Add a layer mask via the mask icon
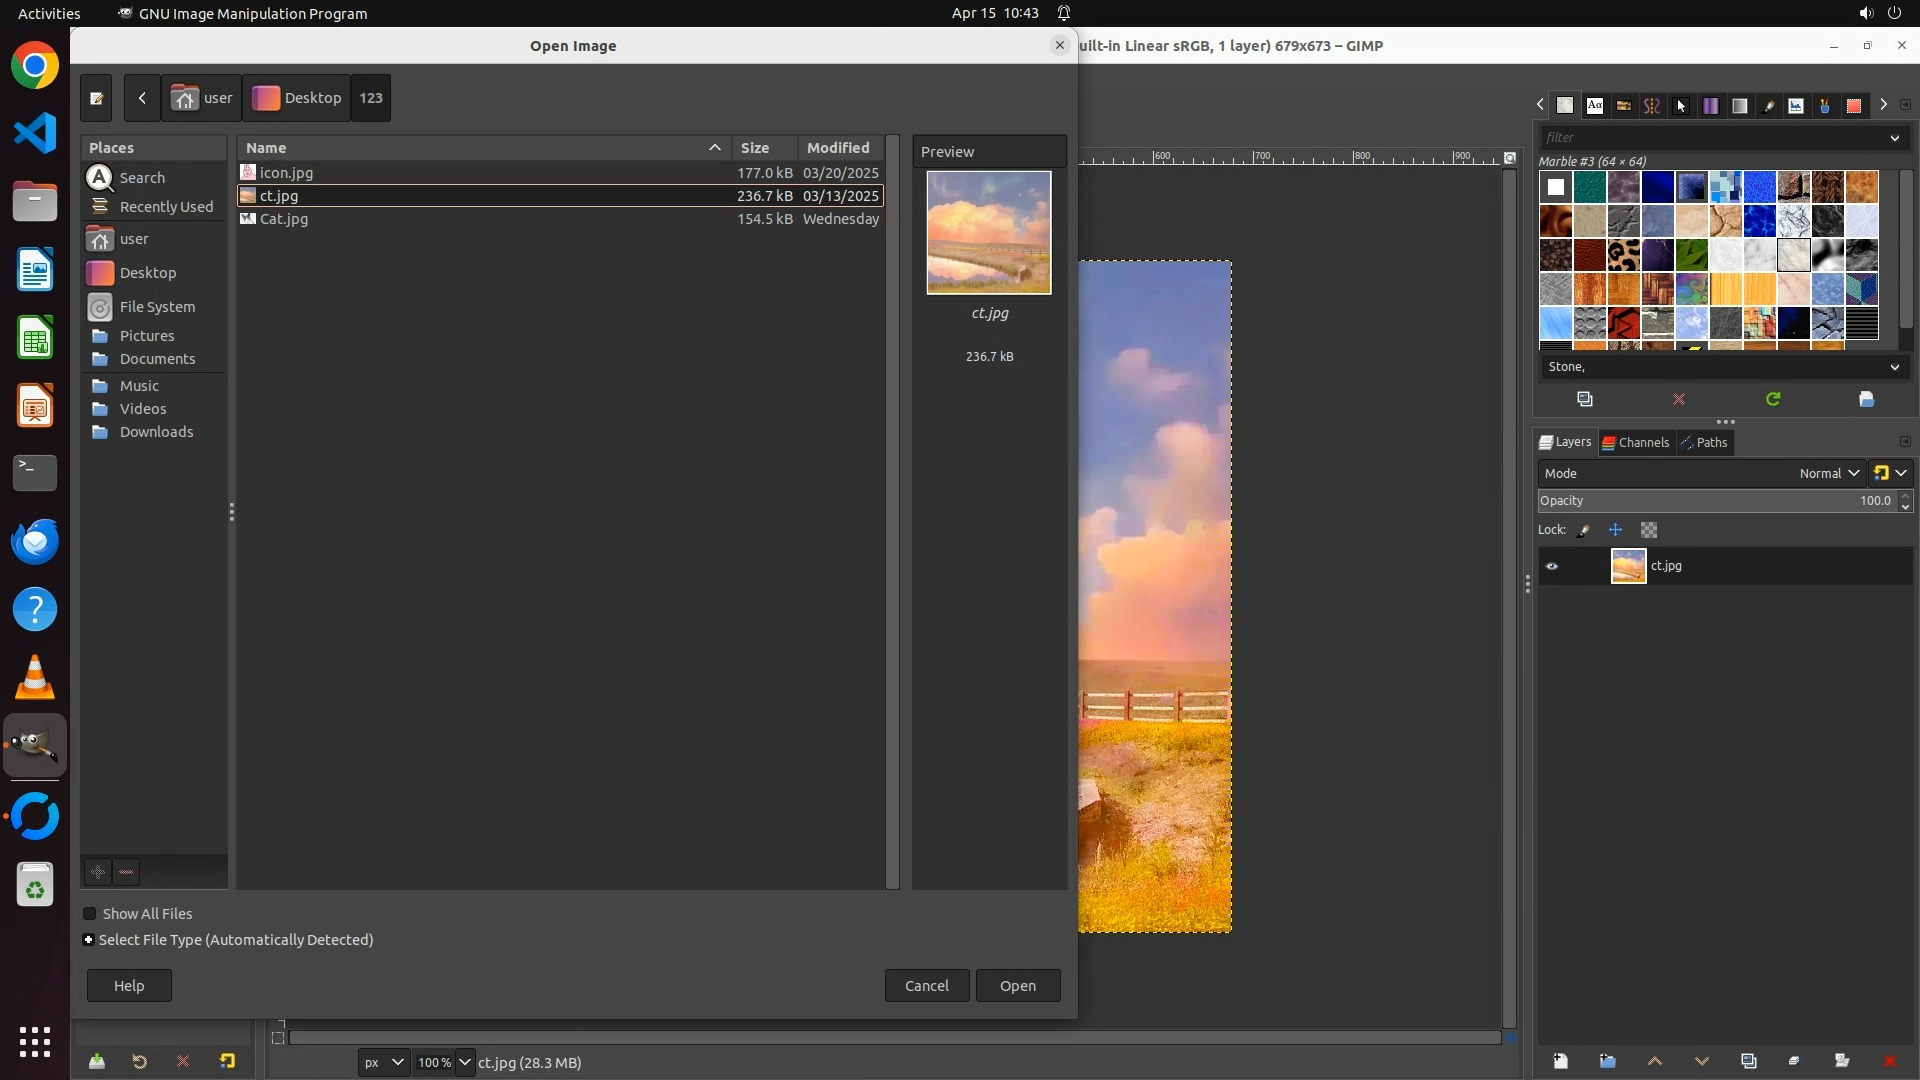Screen dimensions: 1920x1080 tap(1842, 1061)
